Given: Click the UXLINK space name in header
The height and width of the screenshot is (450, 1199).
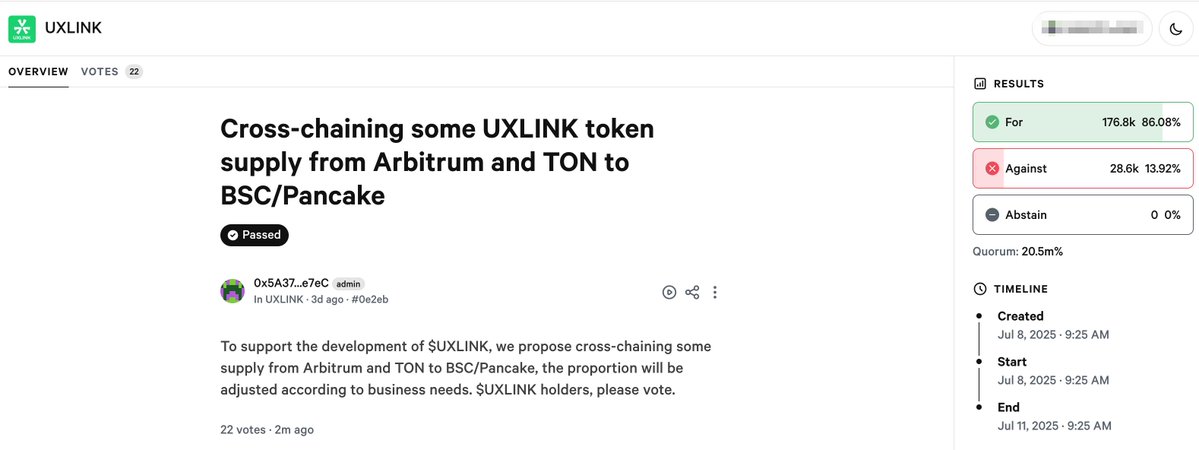Looking at the screenshot, I should point(73,28).
